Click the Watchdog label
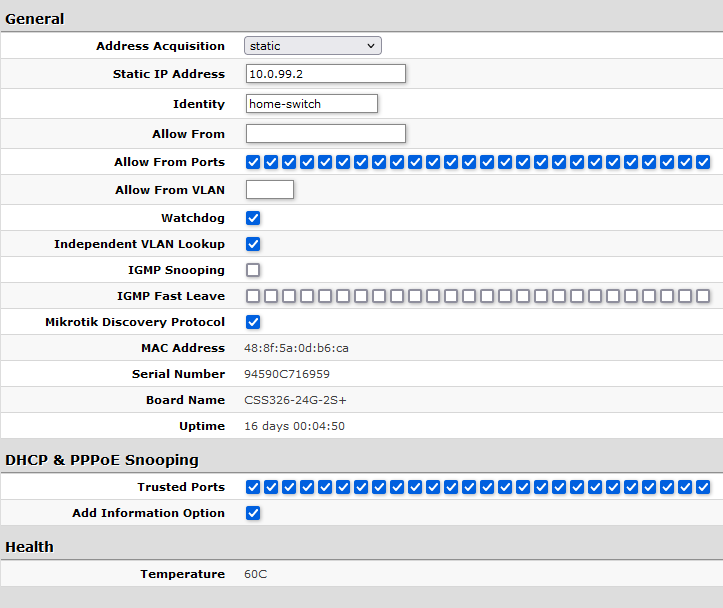The width and height of the screenshot is (723, 608). click(x=193, y=218)
